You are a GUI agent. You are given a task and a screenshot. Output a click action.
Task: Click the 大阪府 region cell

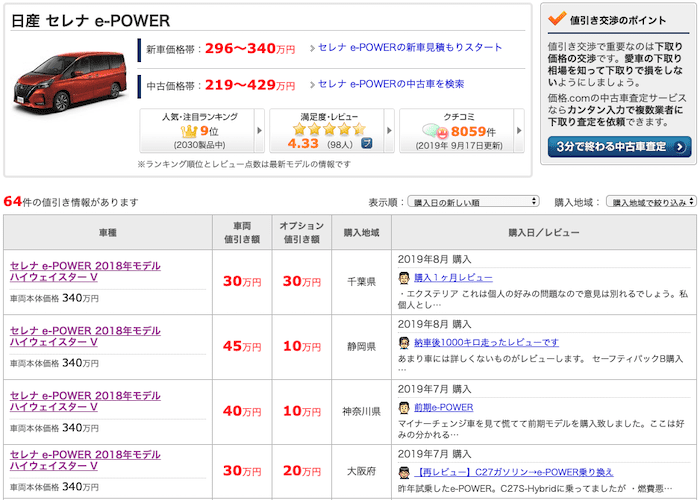pos(362,471)
